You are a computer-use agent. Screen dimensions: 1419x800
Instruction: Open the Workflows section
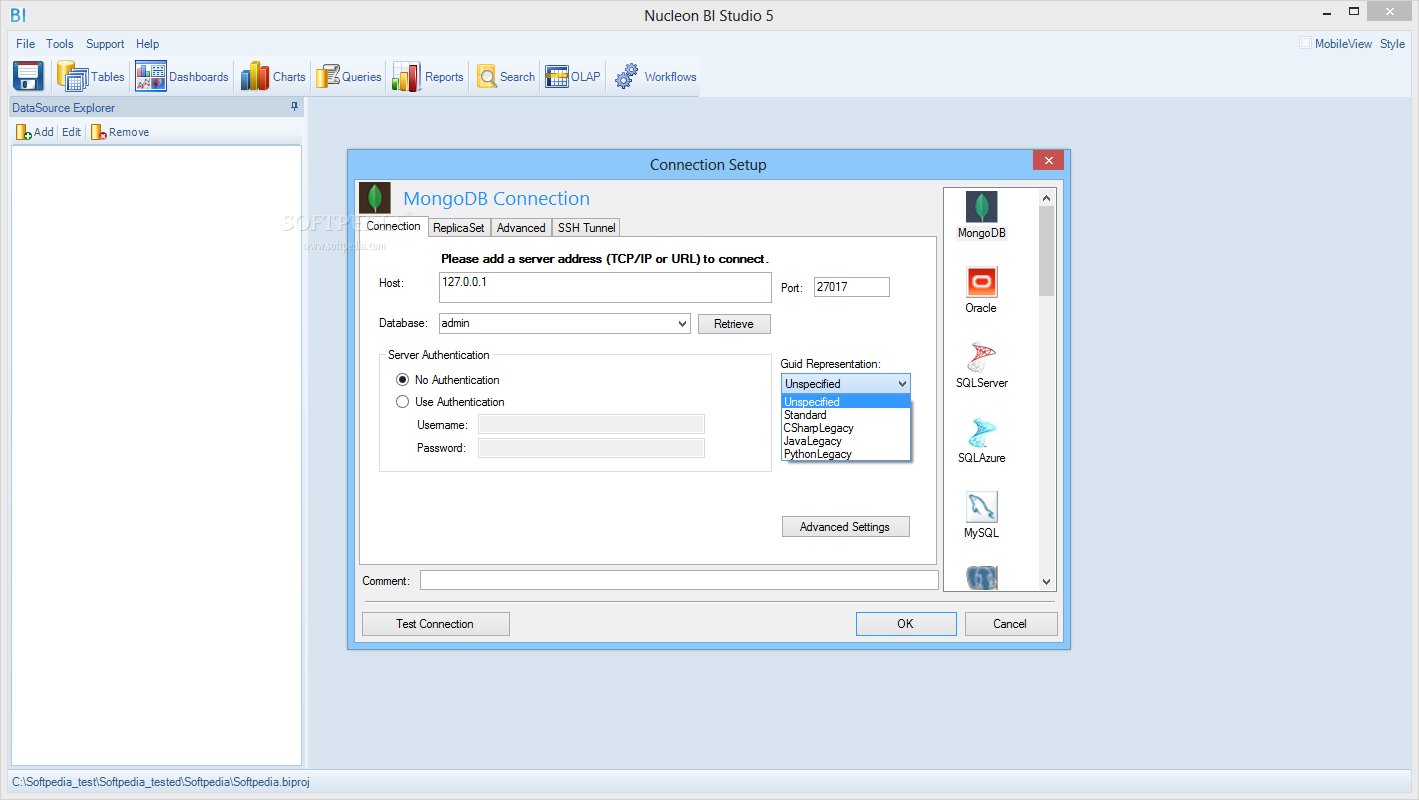(x=656, y=77)
